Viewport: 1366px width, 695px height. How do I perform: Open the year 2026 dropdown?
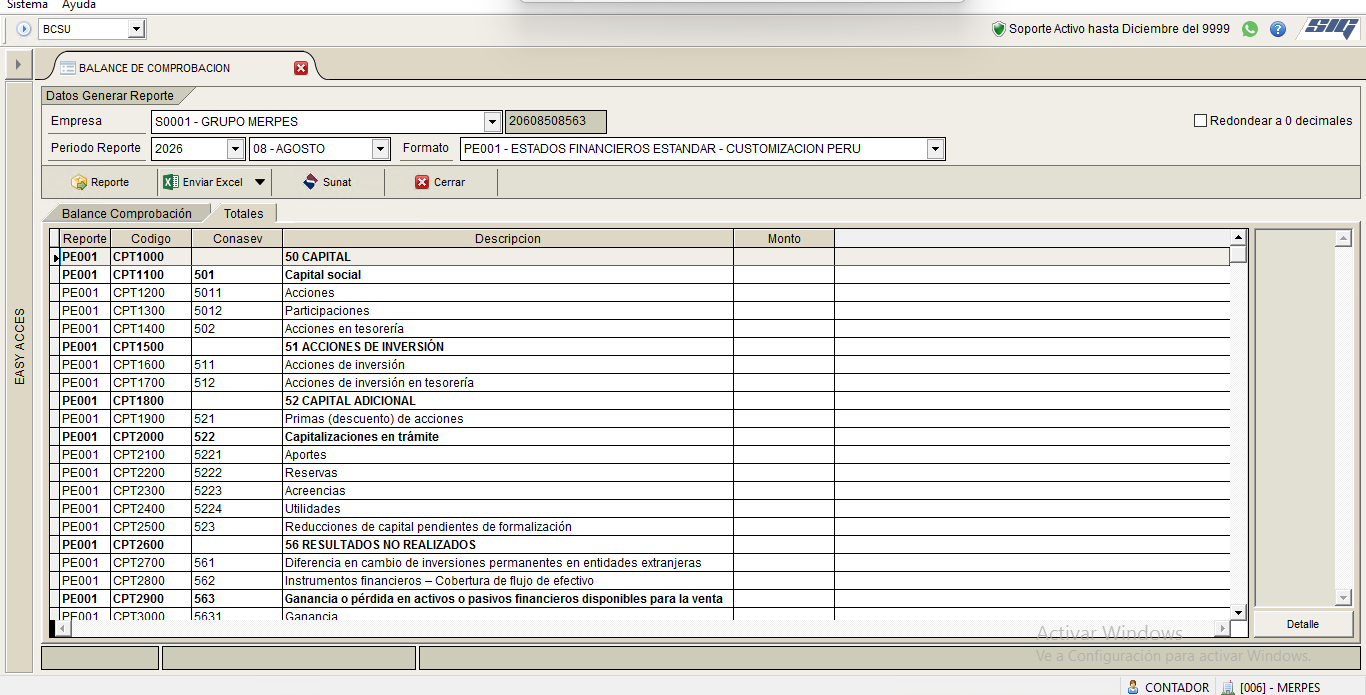[236, 149]
